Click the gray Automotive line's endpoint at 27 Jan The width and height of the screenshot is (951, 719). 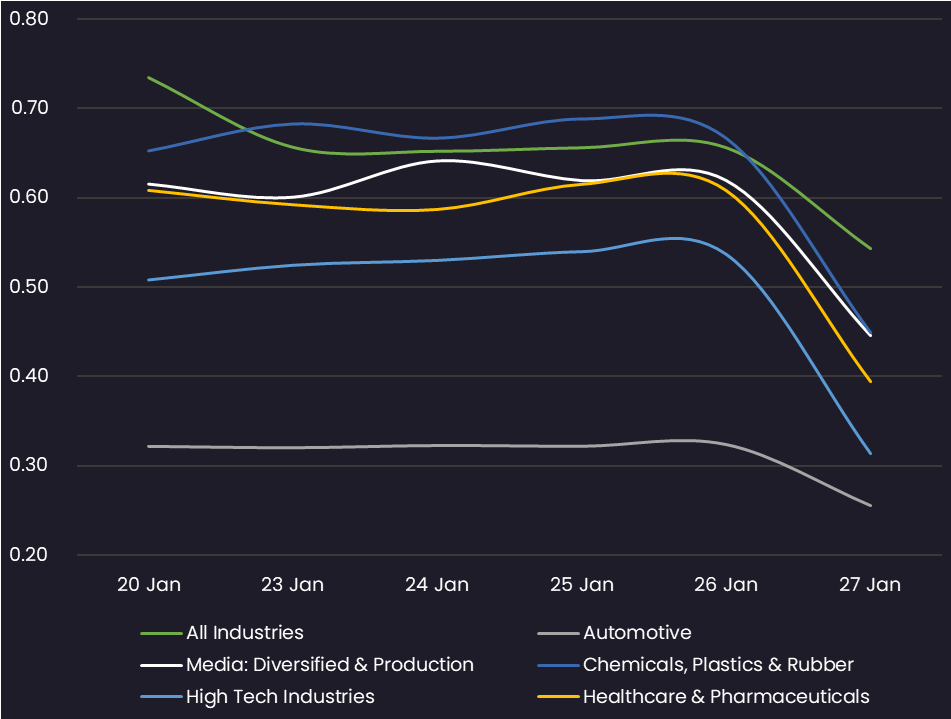pyautogui.click(x=871, y=505)
